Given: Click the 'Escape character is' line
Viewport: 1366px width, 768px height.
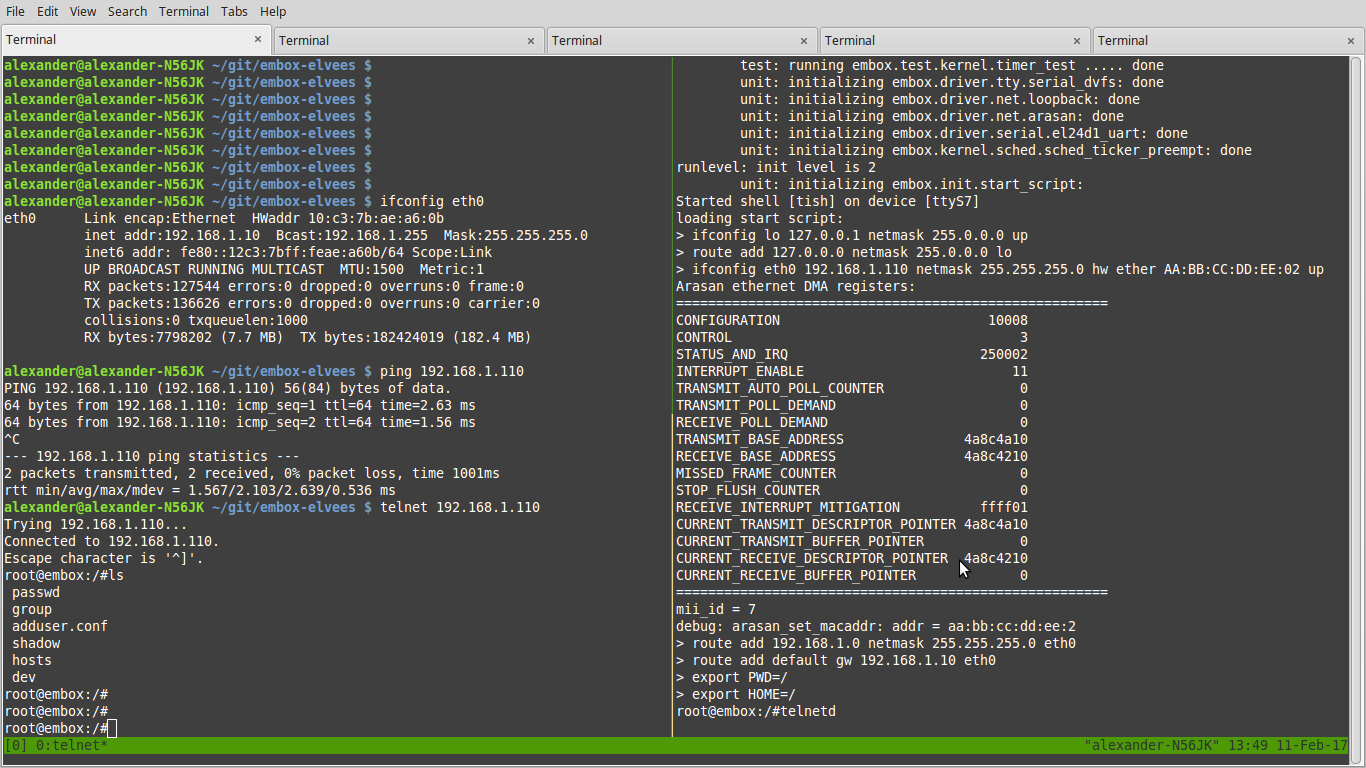Looking at the screenshot, I should pyautogui.click(x=104, y=558).
